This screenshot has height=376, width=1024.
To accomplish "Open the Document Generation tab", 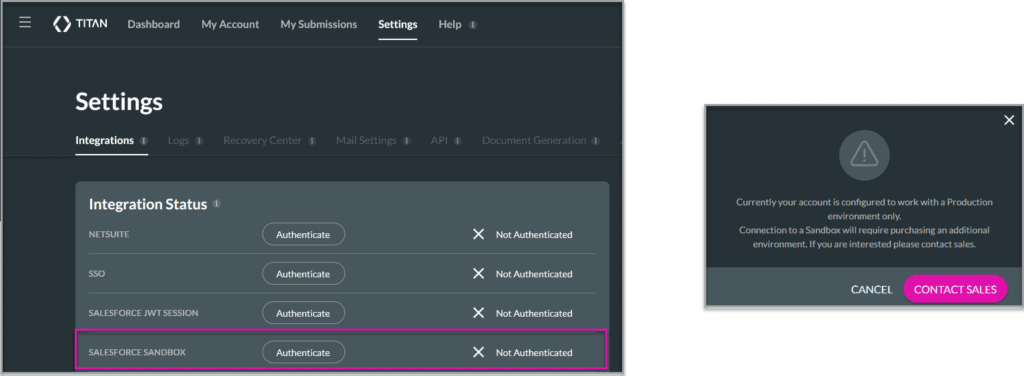I will 534,140.
